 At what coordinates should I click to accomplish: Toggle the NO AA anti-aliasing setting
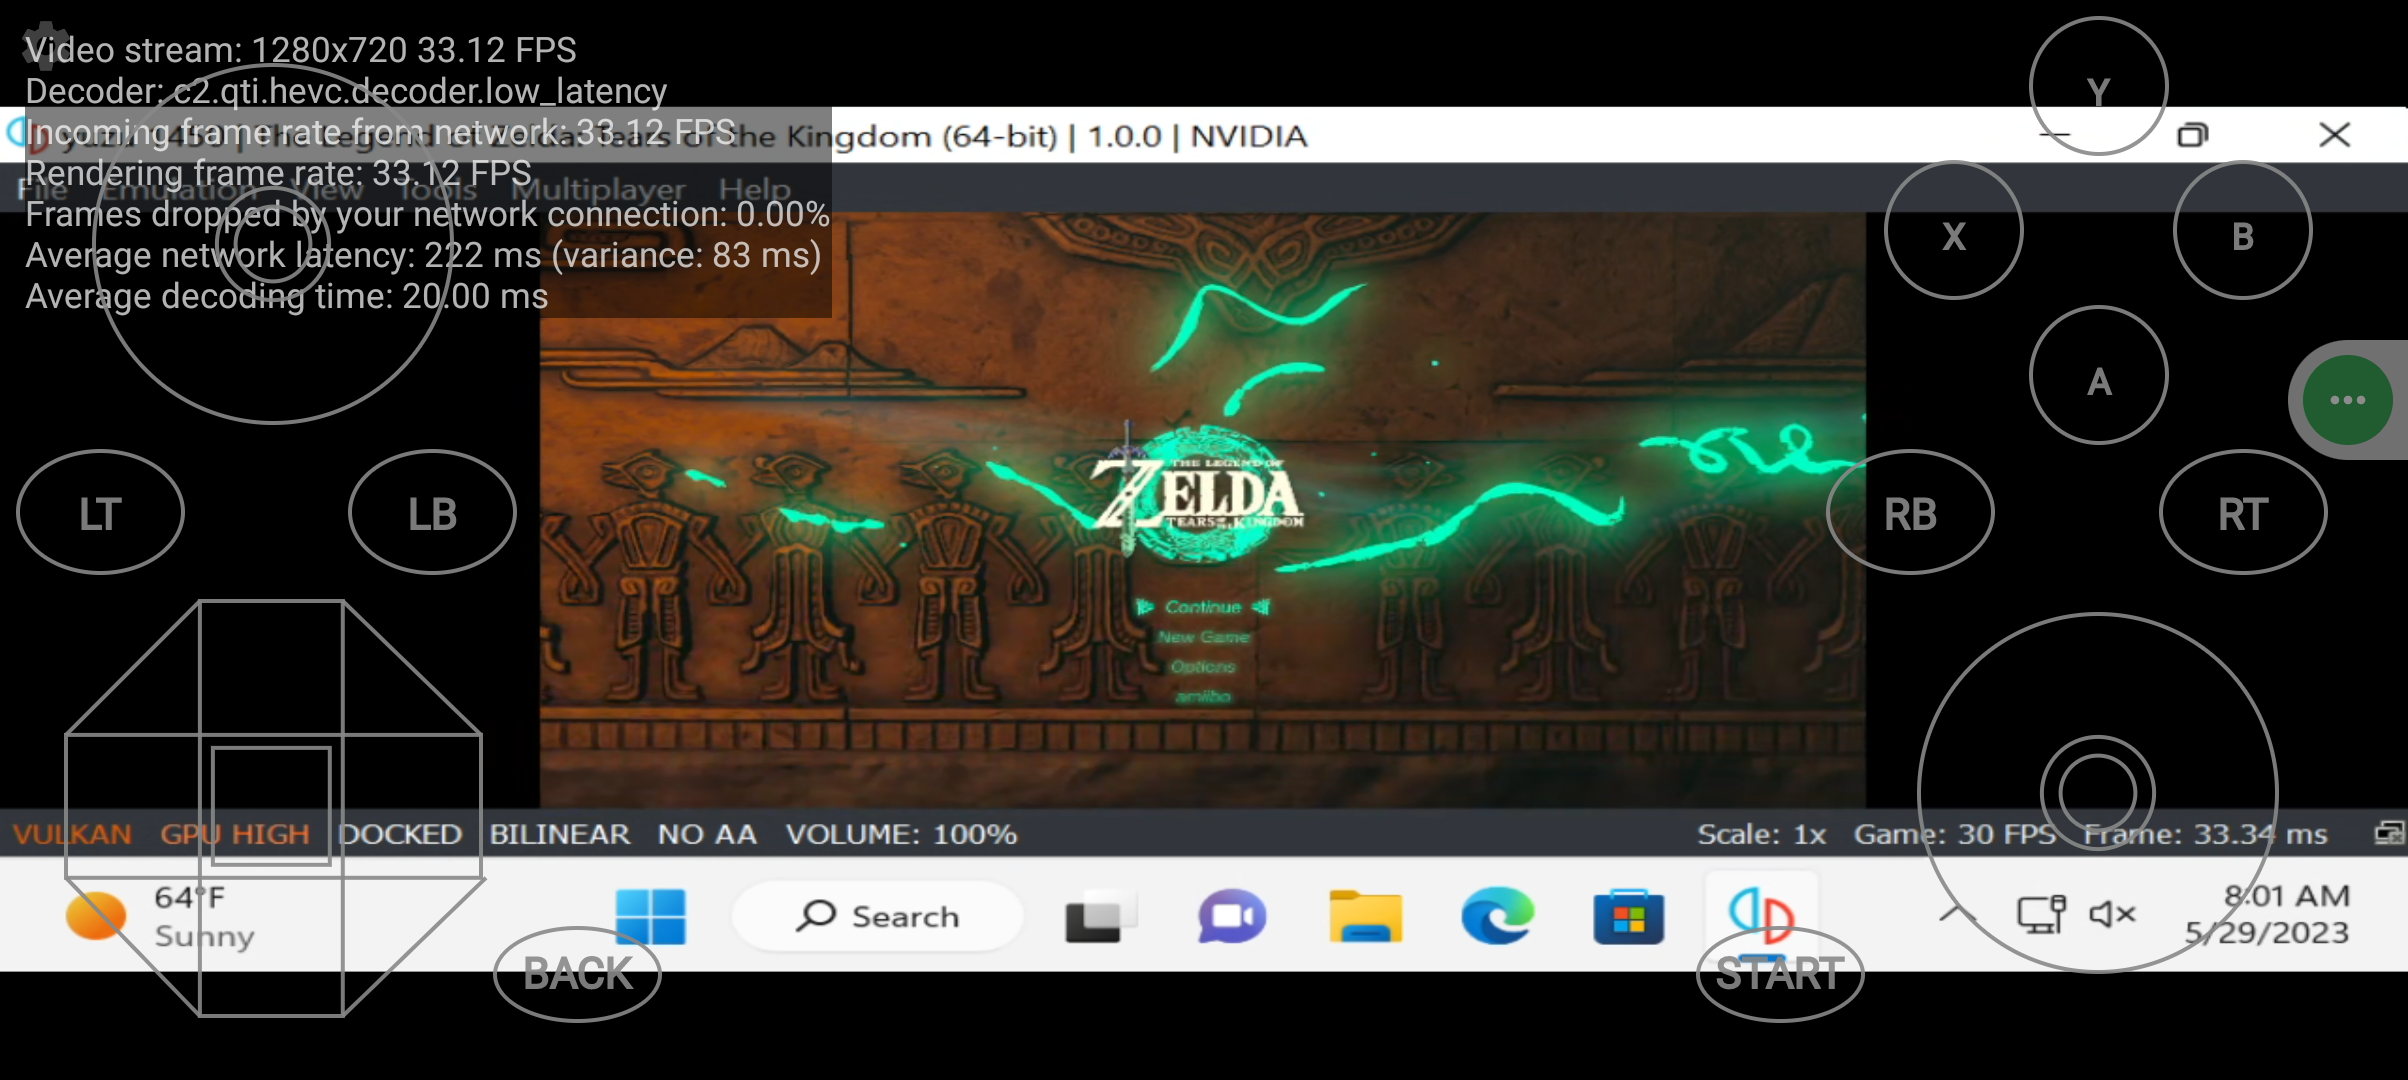(707, 834)
